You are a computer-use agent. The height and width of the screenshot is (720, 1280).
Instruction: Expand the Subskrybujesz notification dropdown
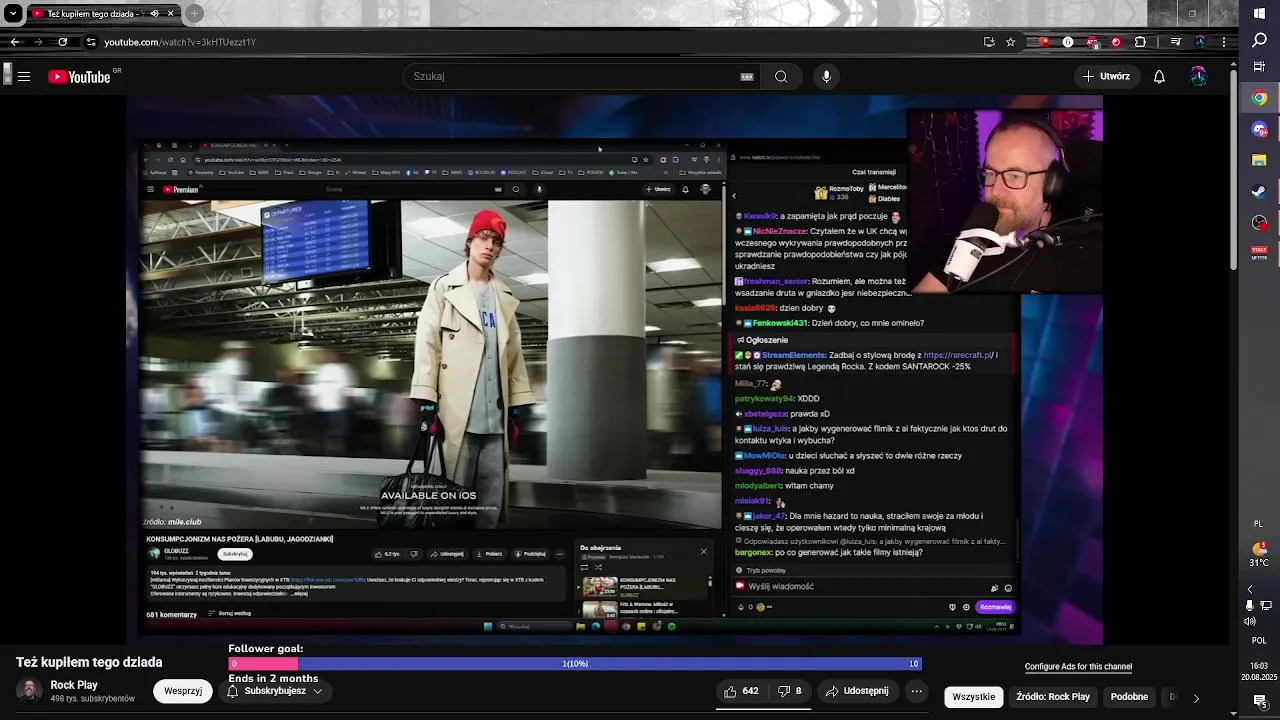click(x=274, y=691)
